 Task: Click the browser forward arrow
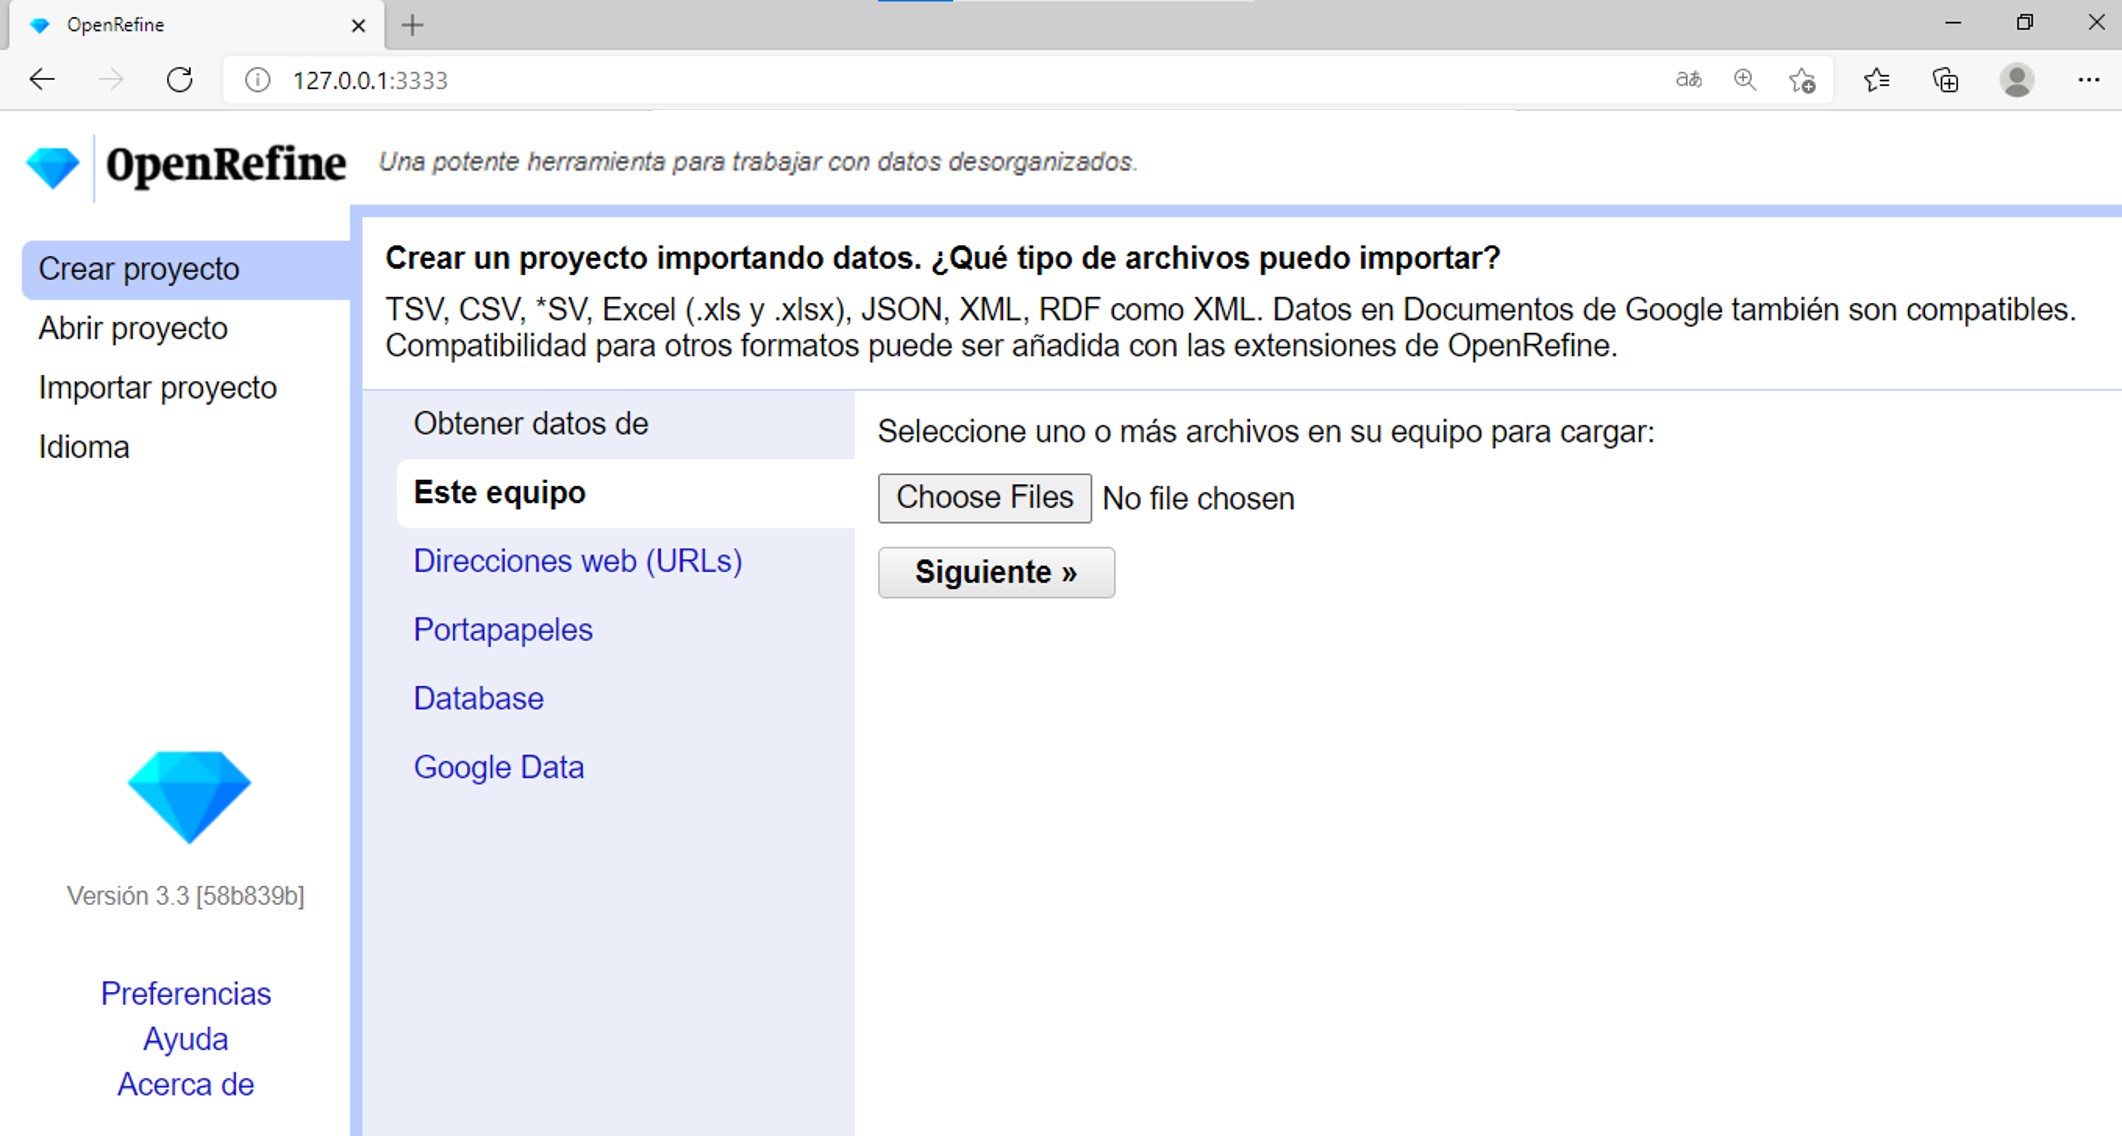(x=110, y=80)
